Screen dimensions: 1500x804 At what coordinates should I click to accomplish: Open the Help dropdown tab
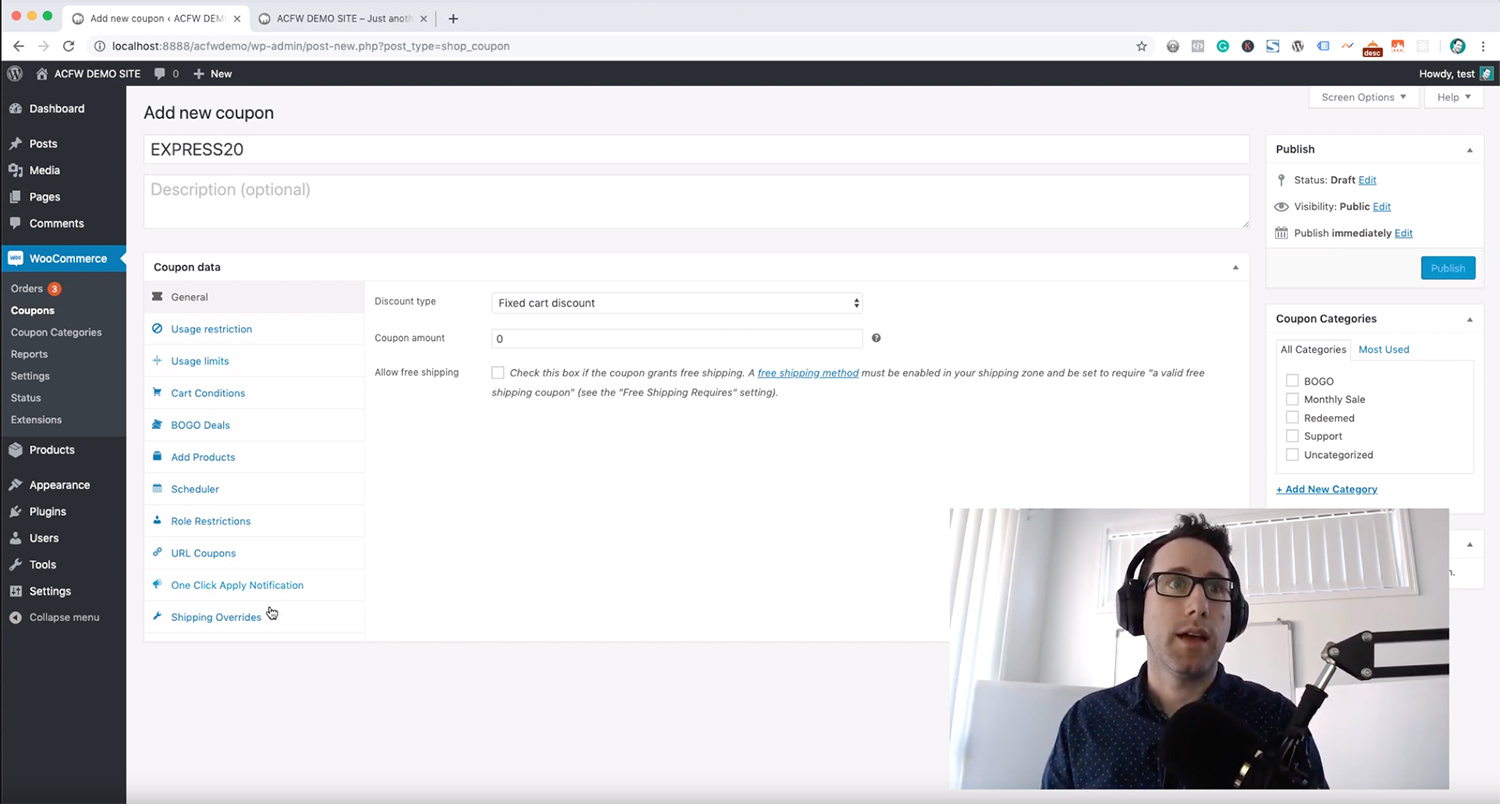tap(1454, 97)
